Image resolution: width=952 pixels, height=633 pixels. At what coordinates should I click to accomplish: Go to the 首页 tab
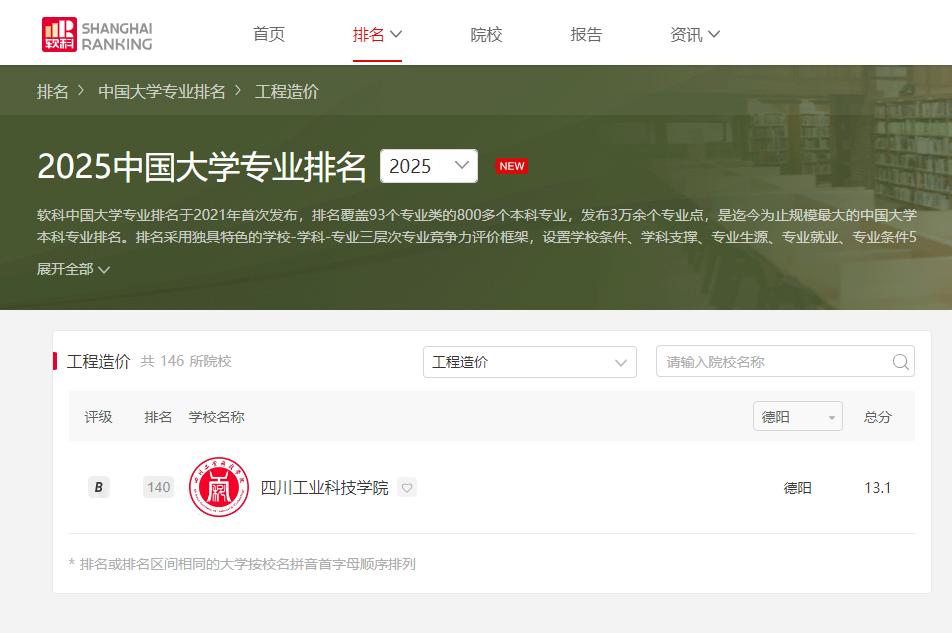pyautogui.click(x=269, y=35)
